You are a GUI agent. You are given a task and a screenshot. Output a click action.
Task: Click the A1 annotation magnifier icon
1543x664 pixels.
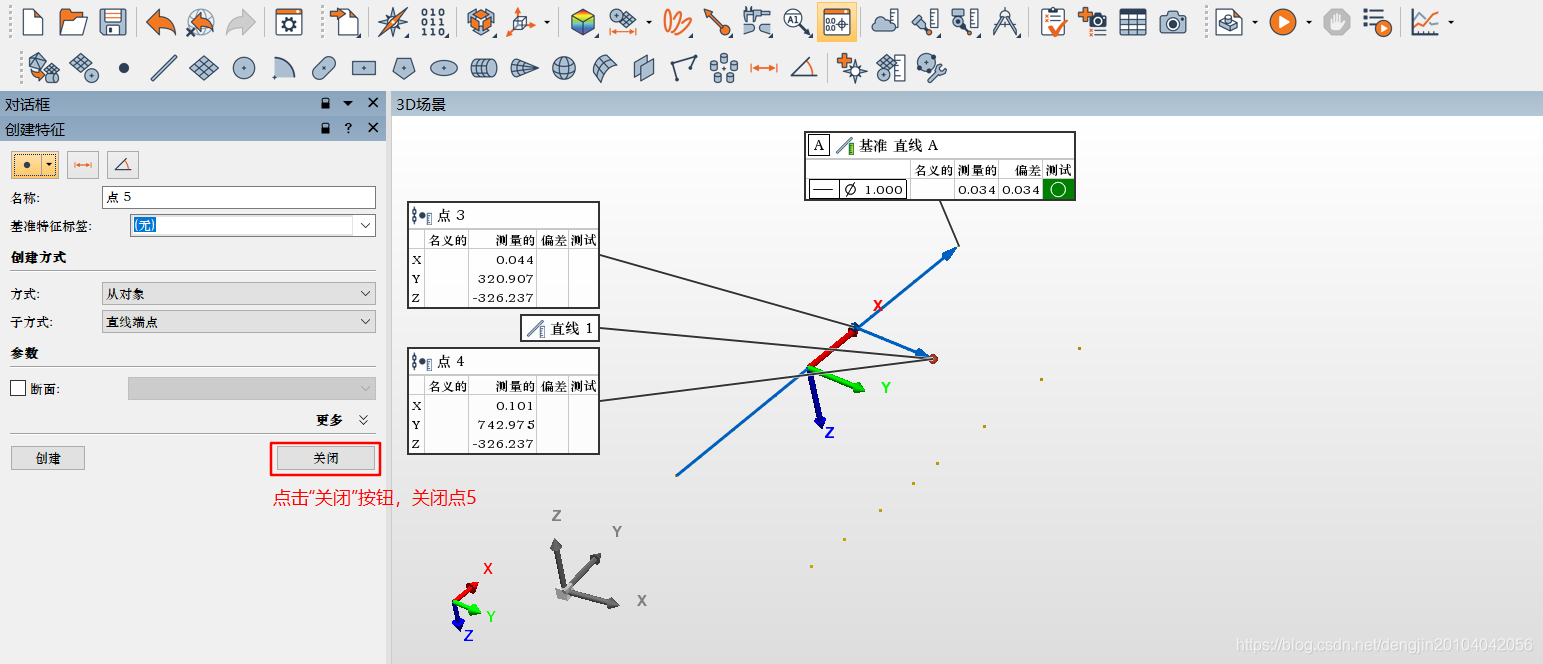pyautogui.click(x=796, y=21)
